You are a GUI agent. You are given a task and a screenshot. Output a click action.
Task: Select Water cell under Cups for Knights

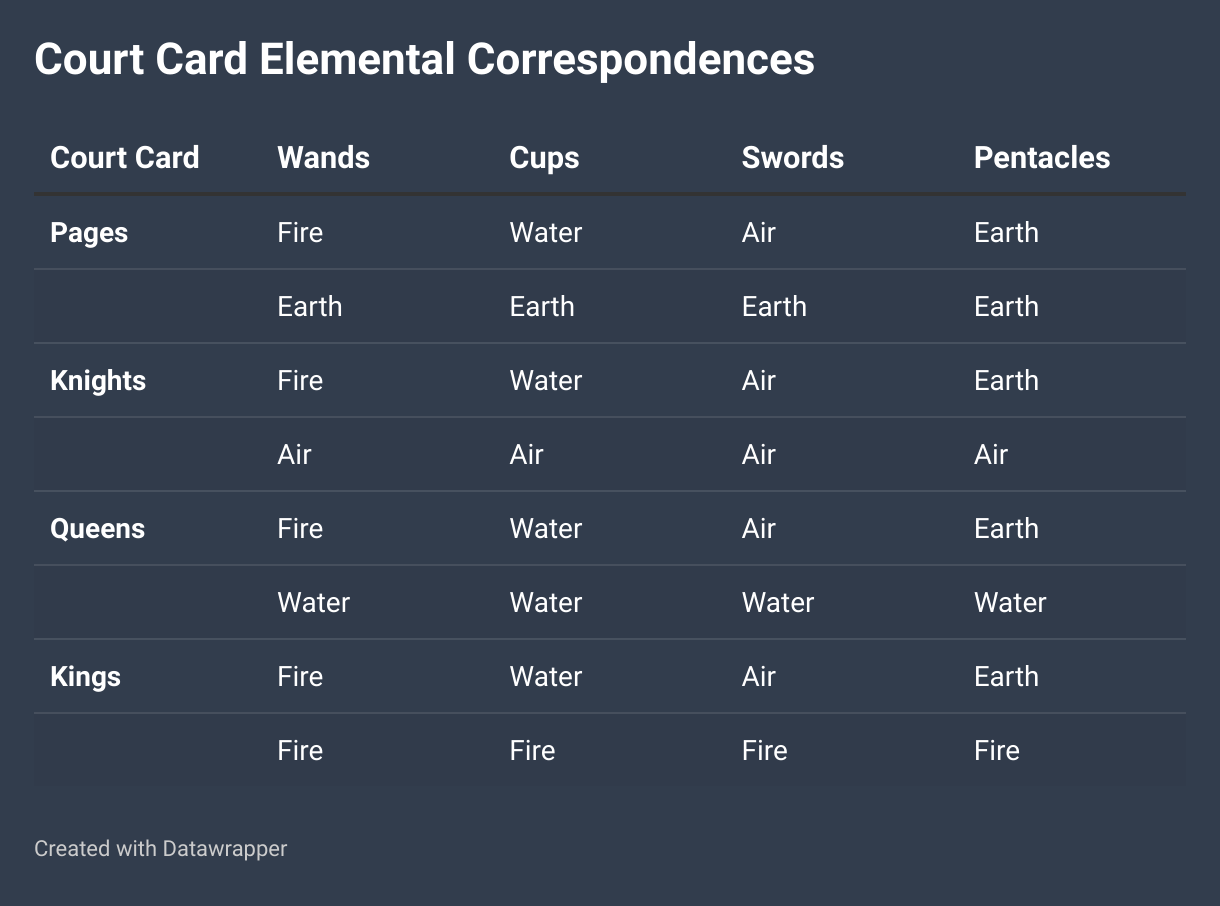[546, 381]
